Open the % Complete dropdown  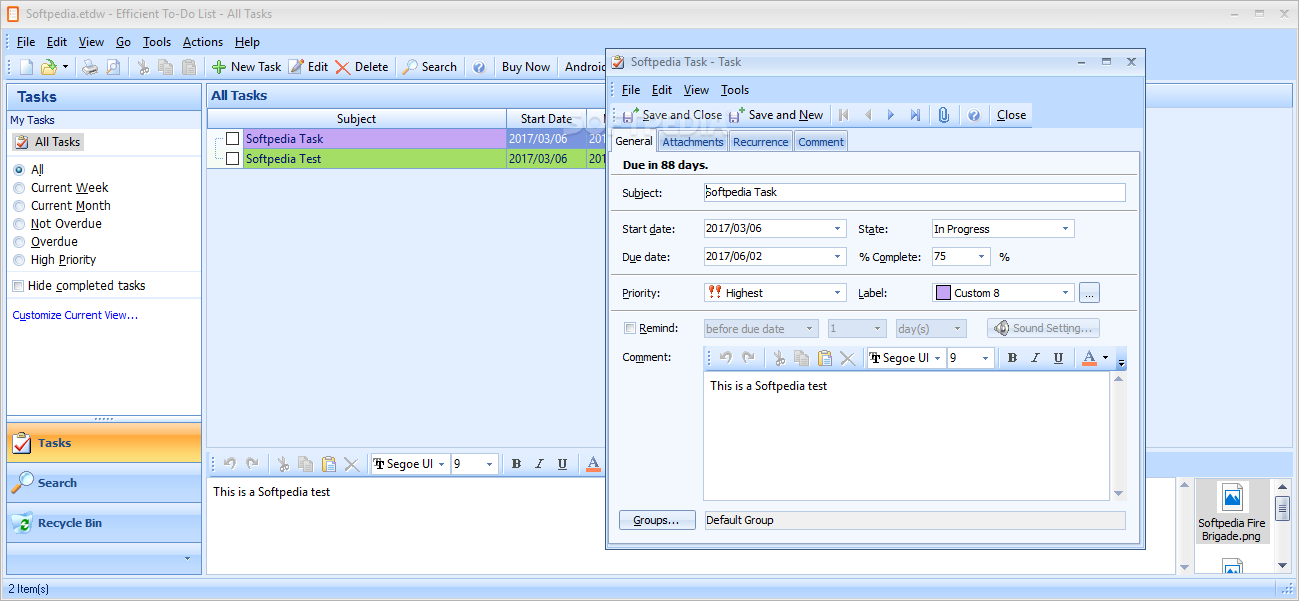click(982, 257)
